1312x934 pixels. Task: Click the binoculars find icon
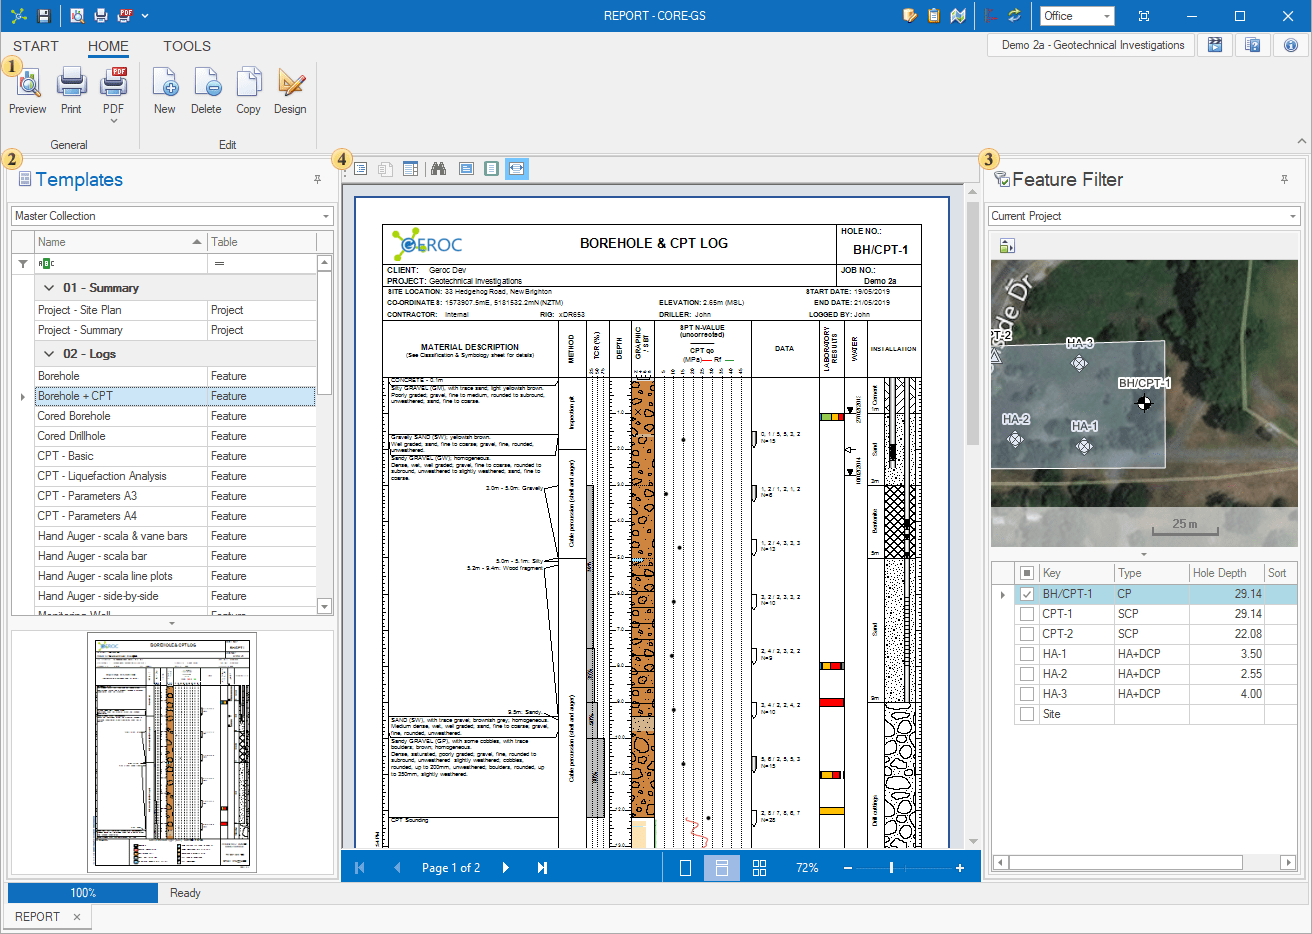click(x=438, y=169)
